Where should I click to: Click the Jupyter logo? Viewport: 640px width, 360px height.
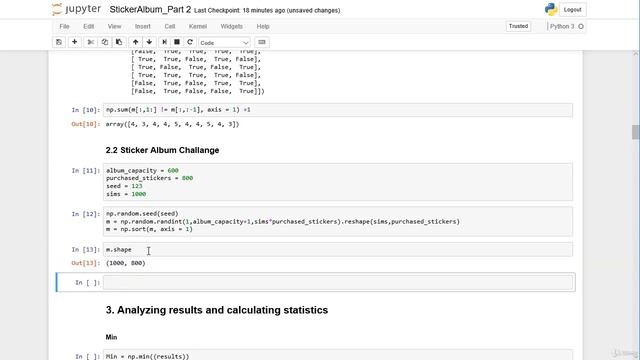click(x=76, y=9)
